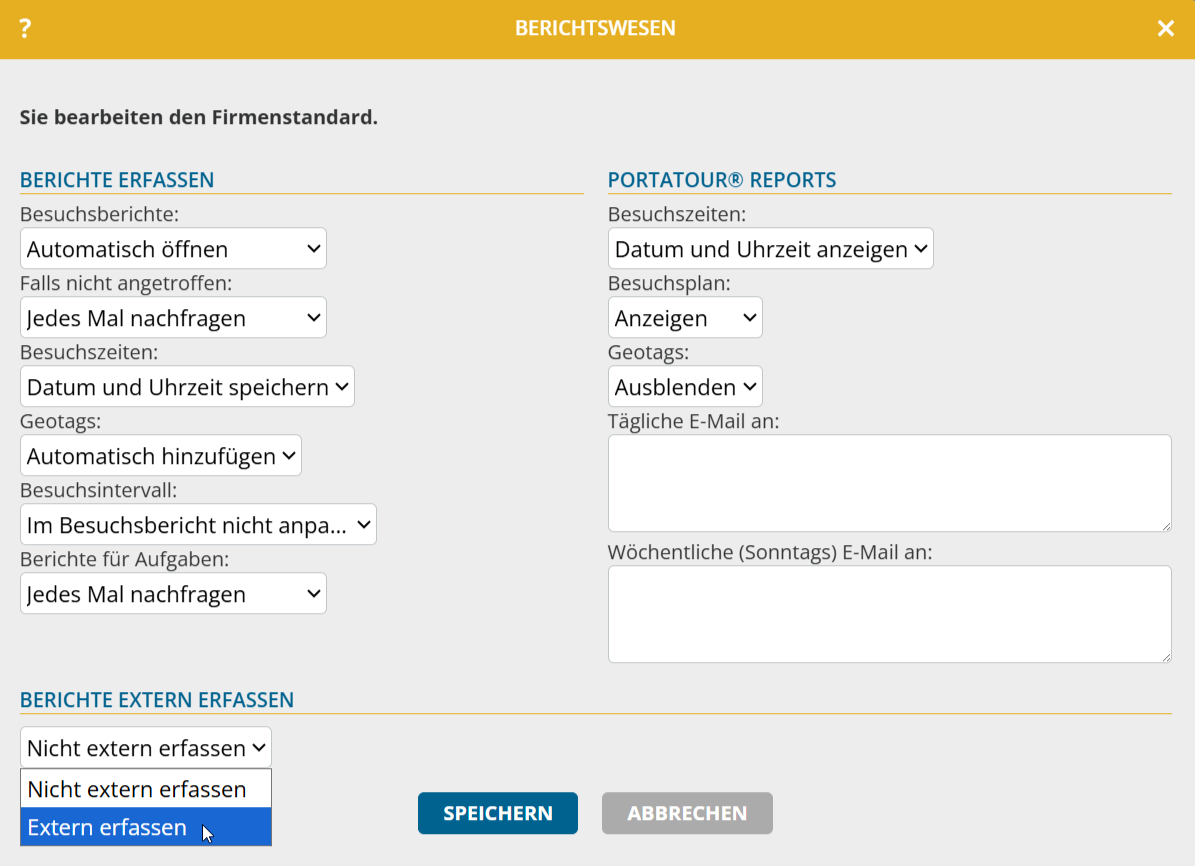The width and height of the screenshot is (1195, 866).
Task: Collapse the 'Berichte extern erfassen' dropdown box
Action: coord(146,748)
